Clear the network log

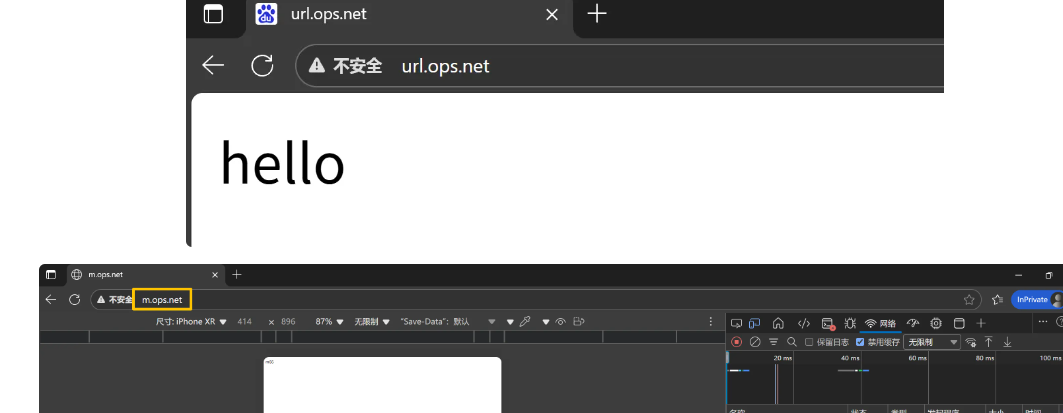(755, 342)
